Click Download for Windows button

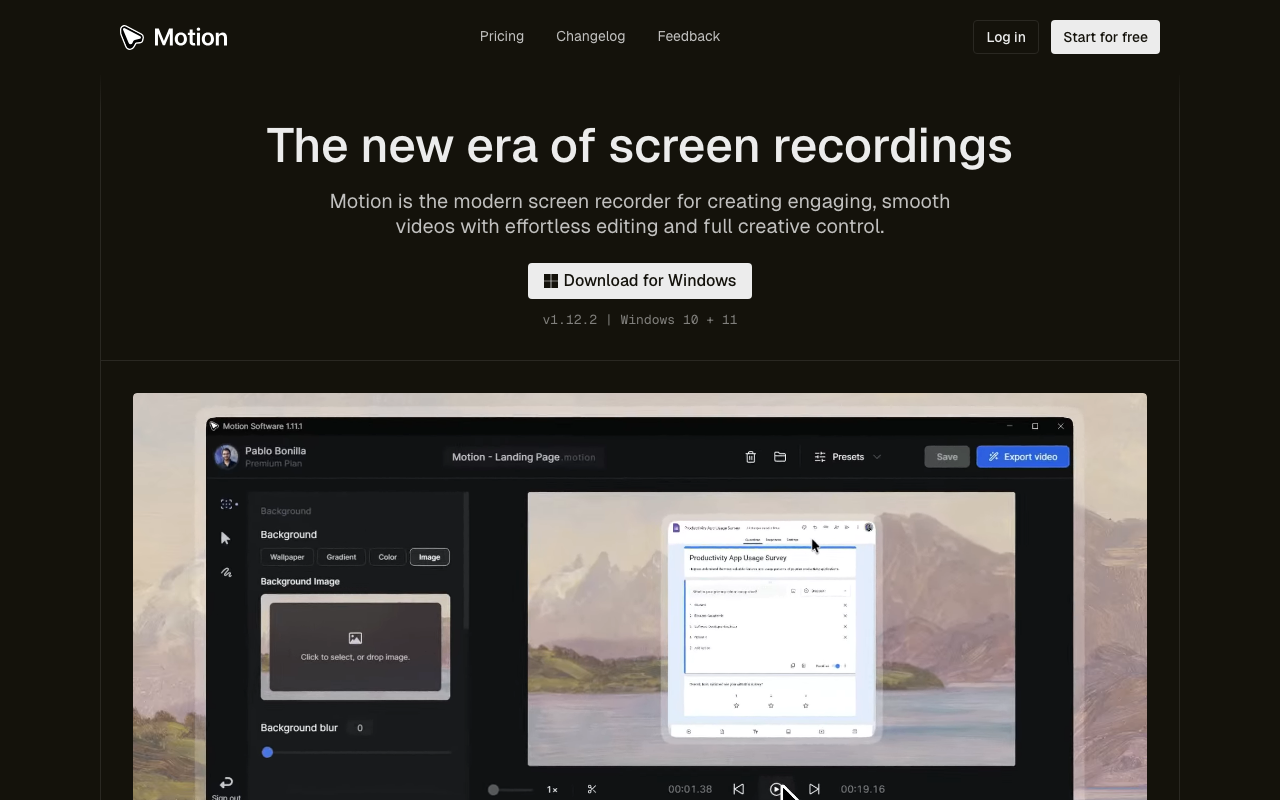(x=640, y=281)
